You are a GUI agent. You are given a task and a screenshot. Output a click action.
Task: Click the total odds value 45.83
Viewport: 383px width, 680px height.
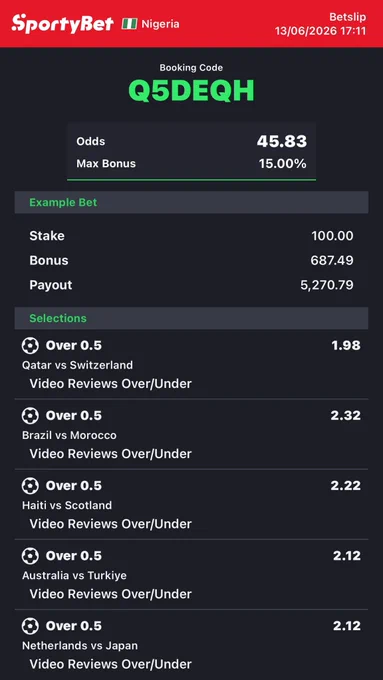pyautogui.click(x=282, y=141)
